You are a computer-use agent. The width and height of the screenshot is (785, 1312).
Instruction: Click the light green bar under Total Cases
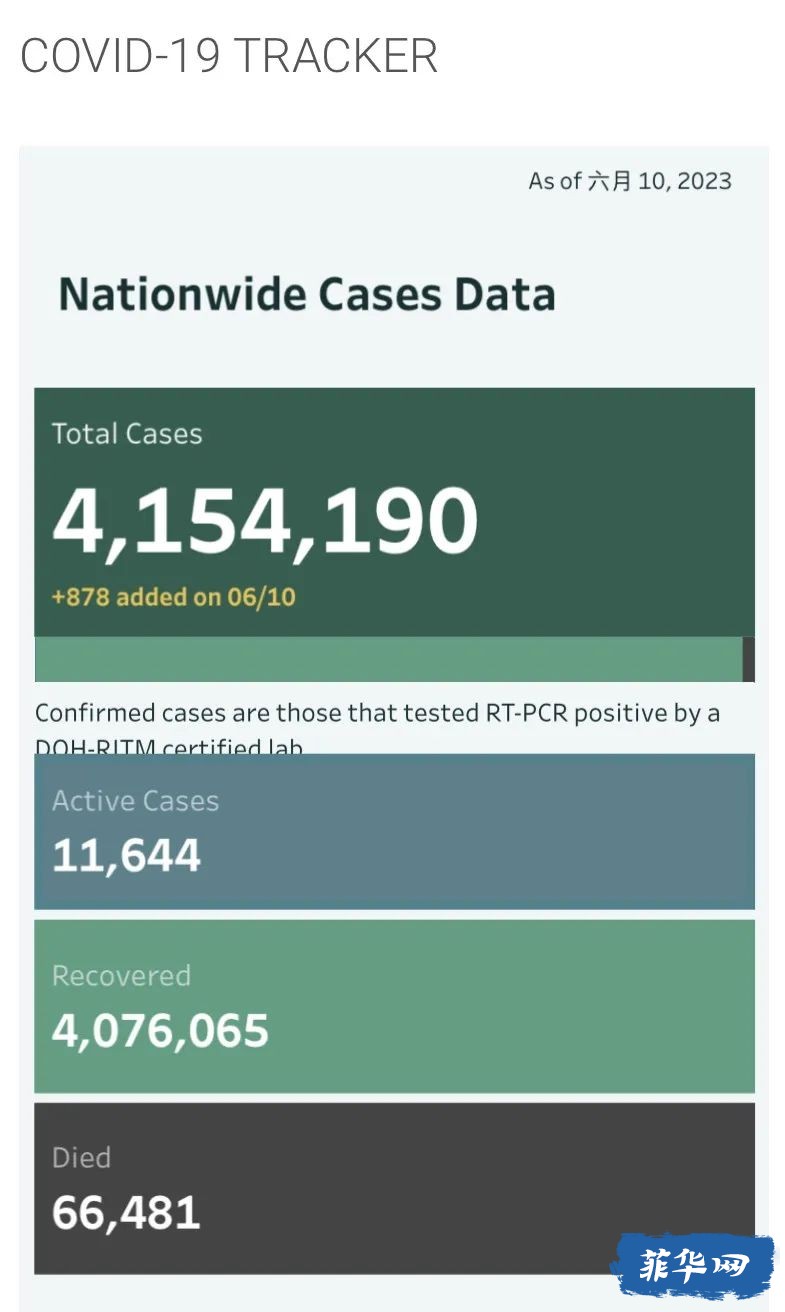[x=388, y=659]
